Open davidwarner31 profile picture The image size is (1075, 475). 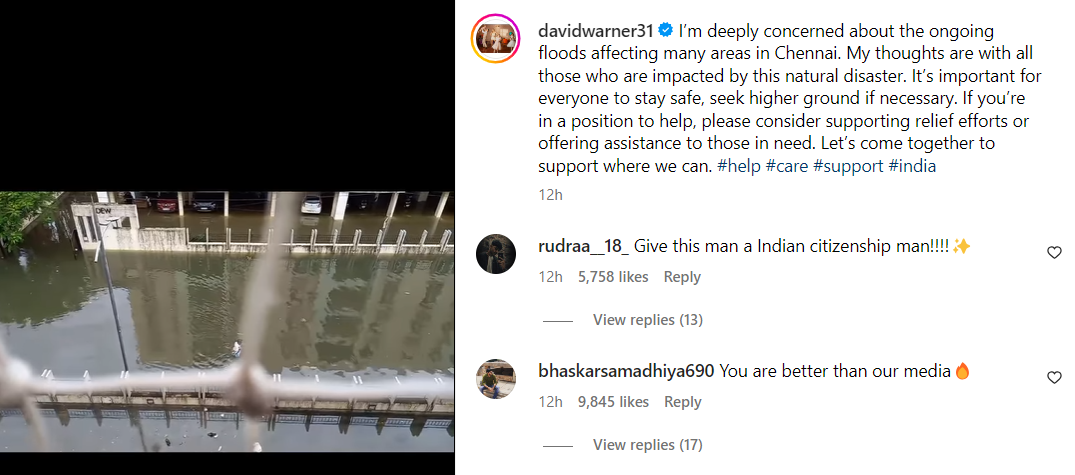496,38
